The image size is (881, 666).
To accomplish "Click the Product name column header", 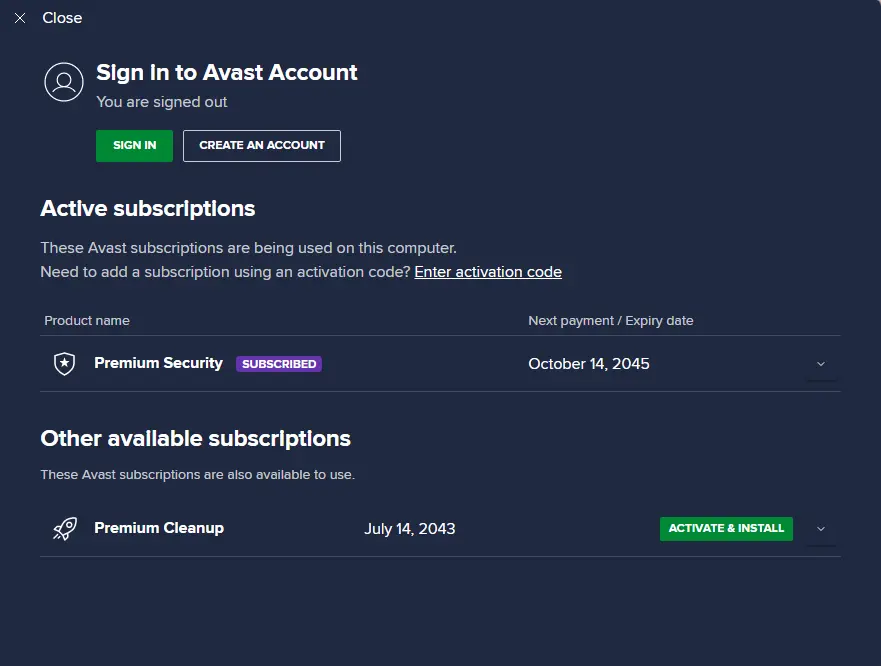I will [x=87, y=320].
